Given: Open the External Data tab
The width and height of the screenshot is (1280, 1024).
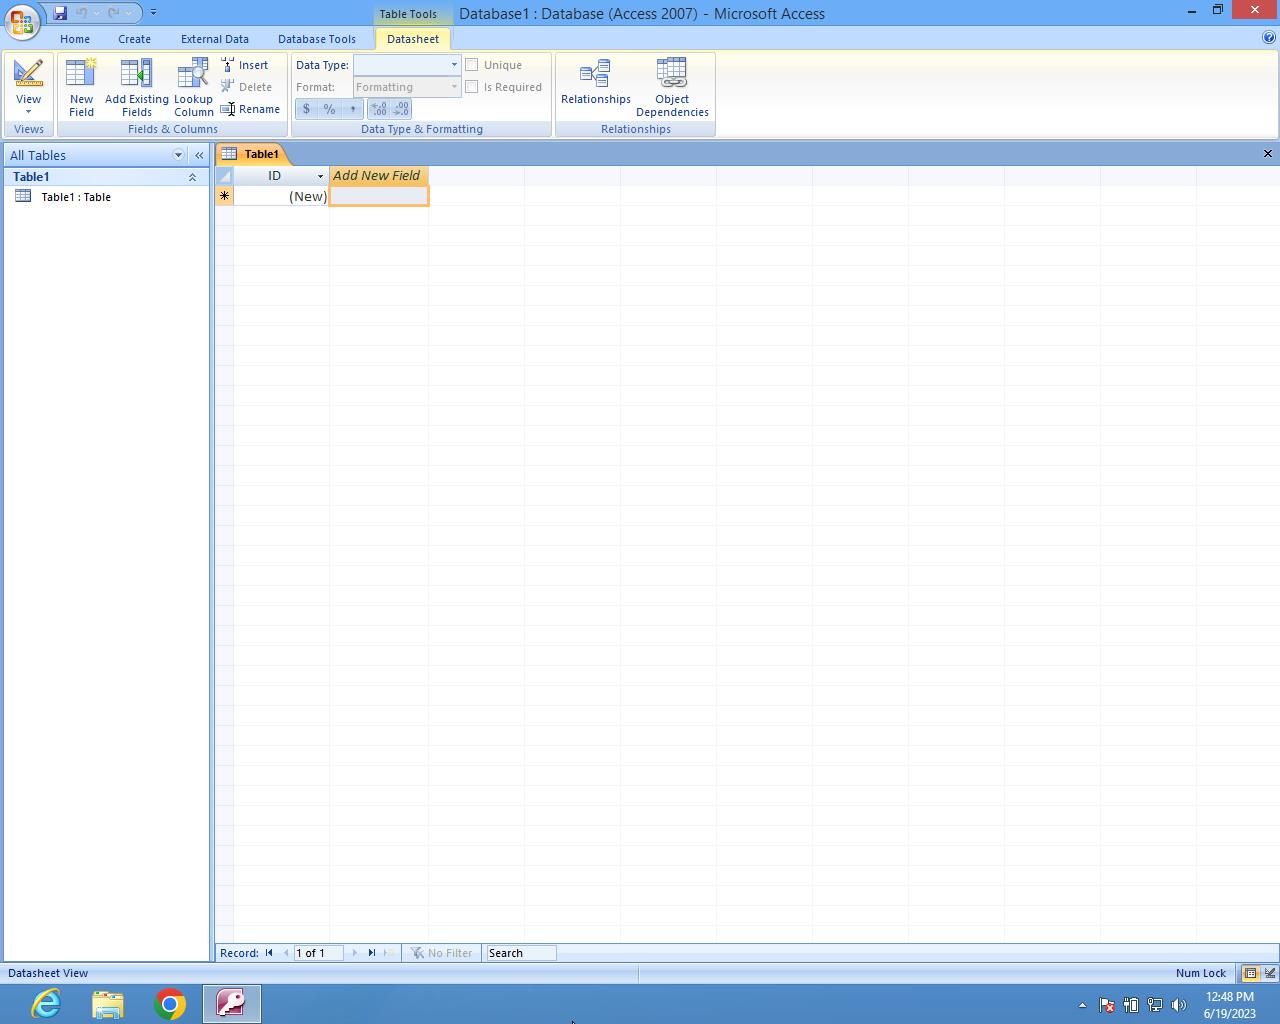Looking at the screenshot, I should pos(214,39).
